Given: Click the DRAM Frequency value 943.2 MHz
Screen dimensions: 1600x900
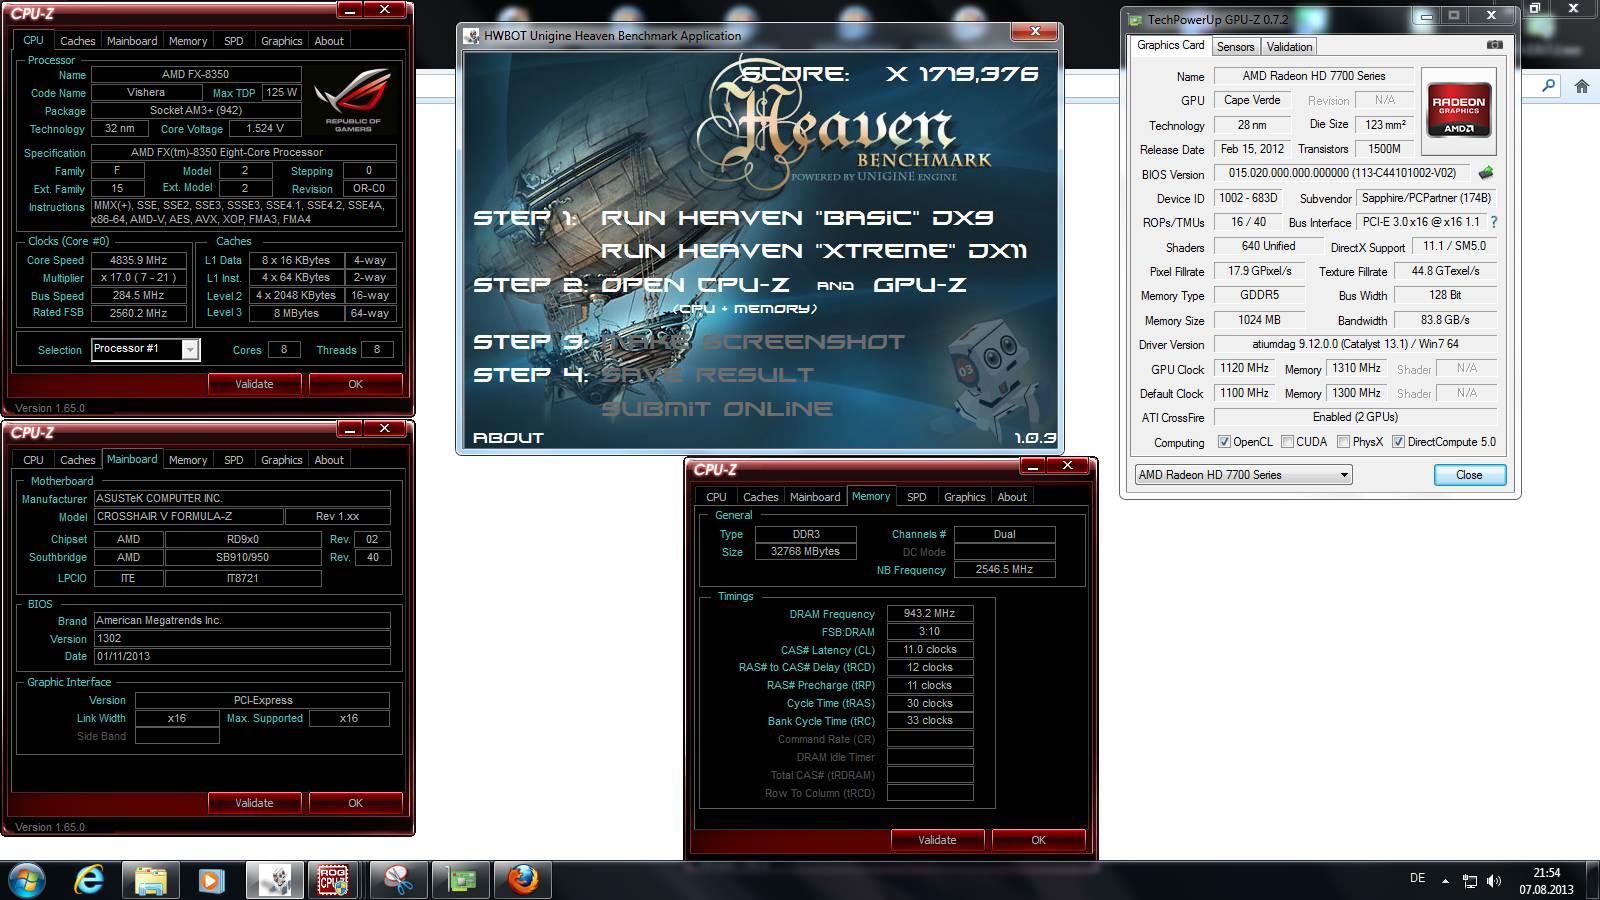Looking at the screenshot, I should pyautogui.click(x=930, y=613).
